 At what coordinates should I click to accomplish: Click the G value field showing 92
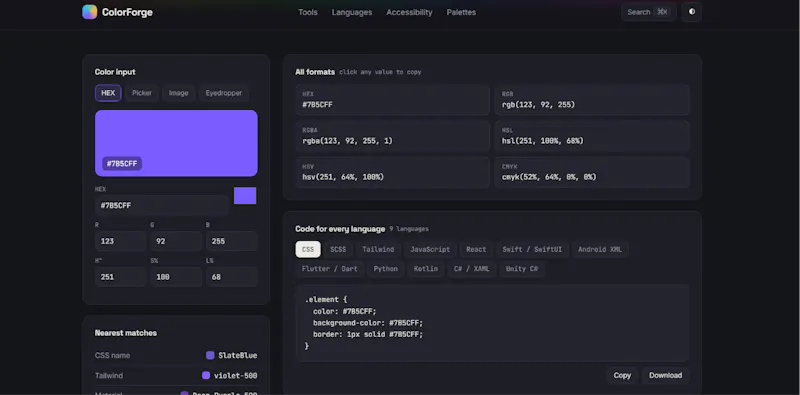[x=176, y=241]
